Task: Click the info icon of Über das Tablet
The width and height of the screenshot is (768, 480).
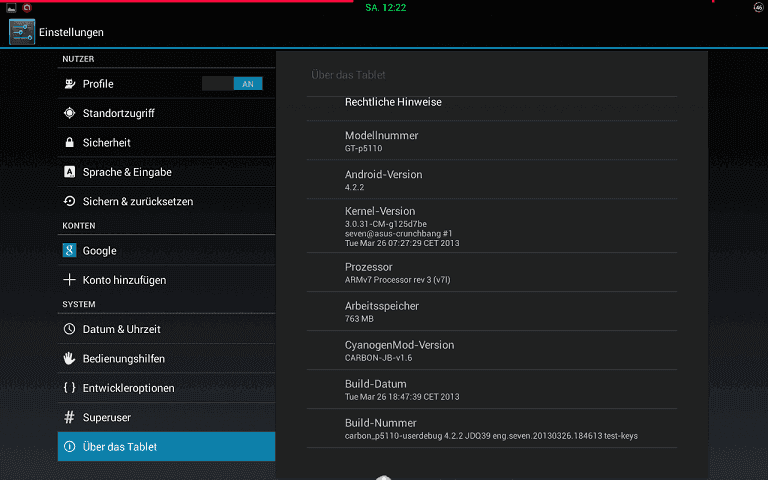Action: [70, 447]
